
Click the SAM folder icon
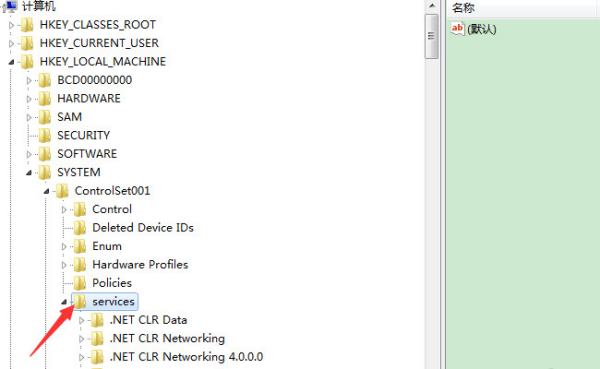pos(44,117)
